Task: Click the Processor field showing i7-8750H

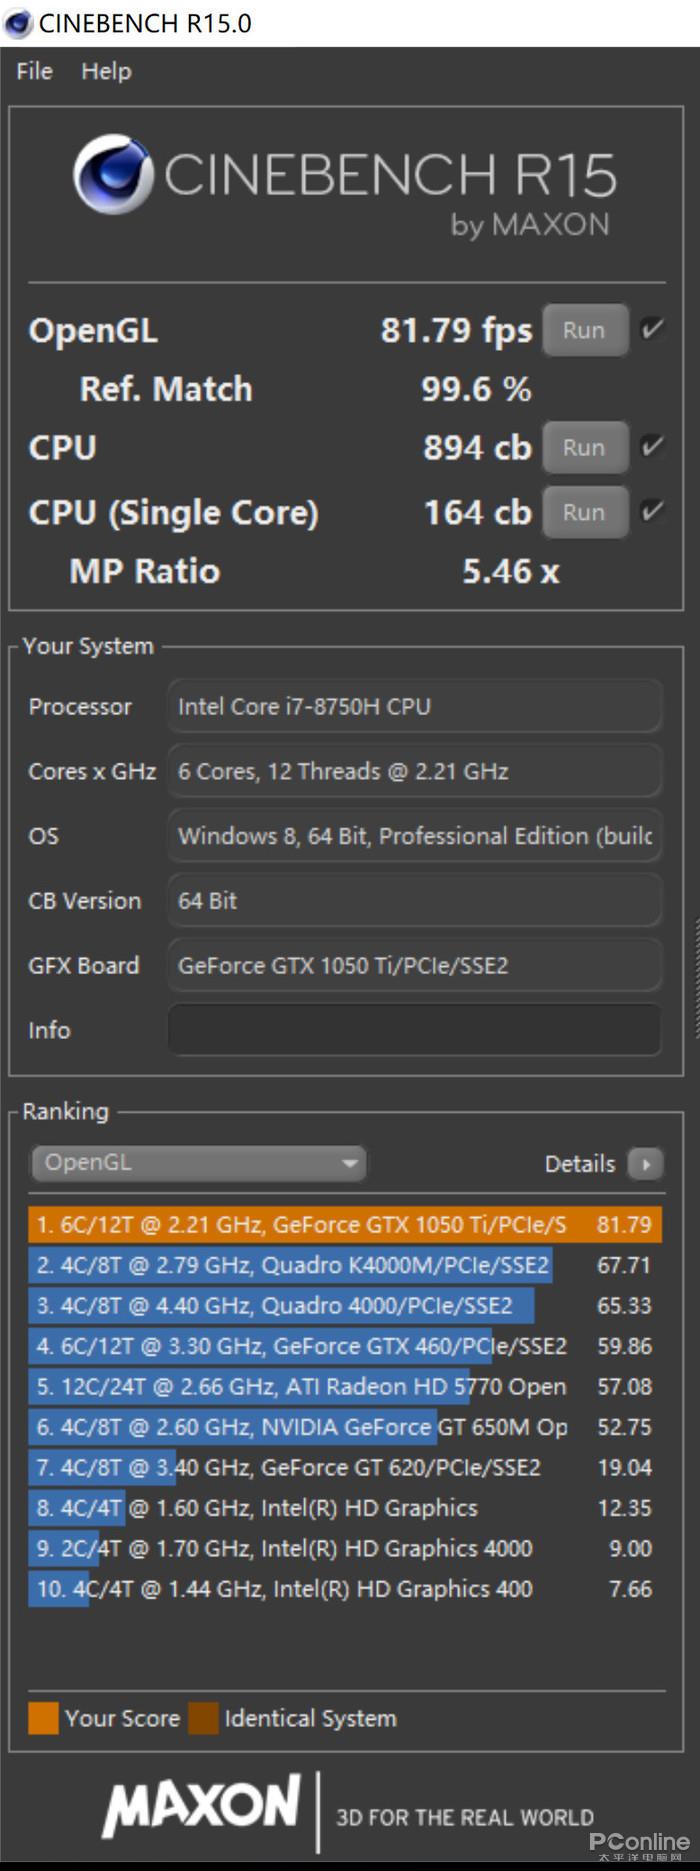Action: pos(414,707)
